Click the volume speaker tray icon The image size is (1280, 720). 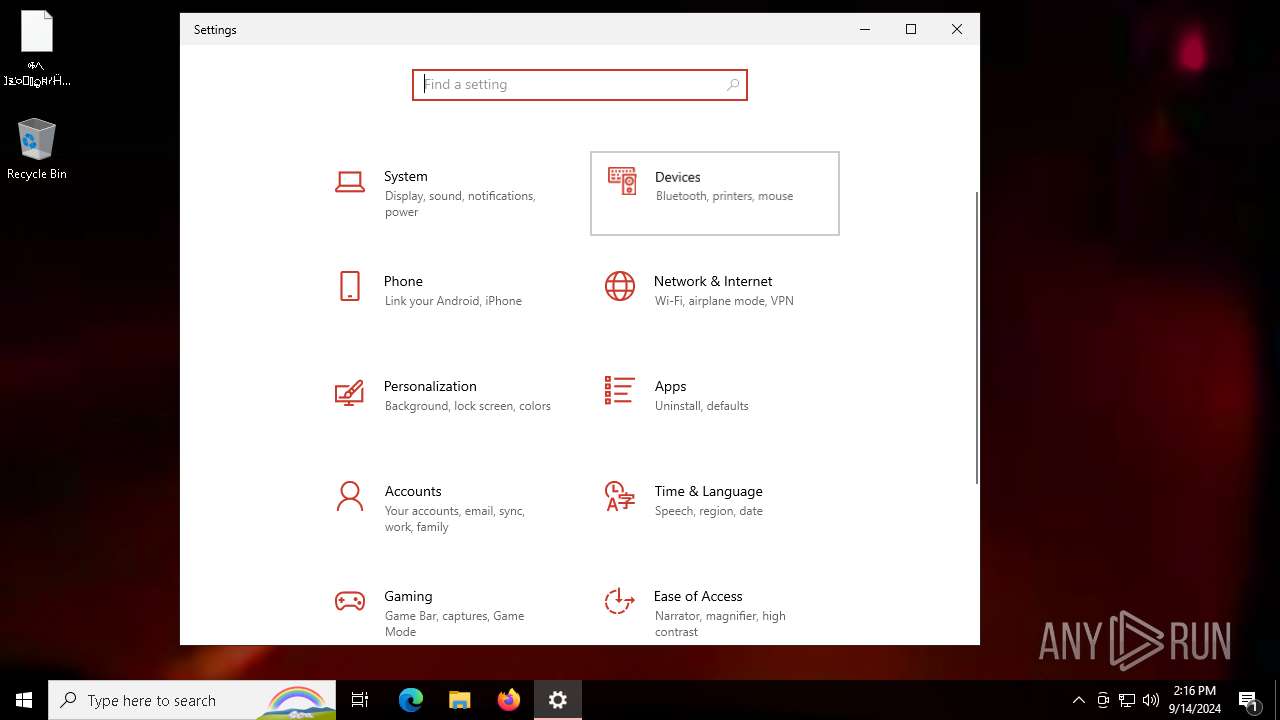1151,700
